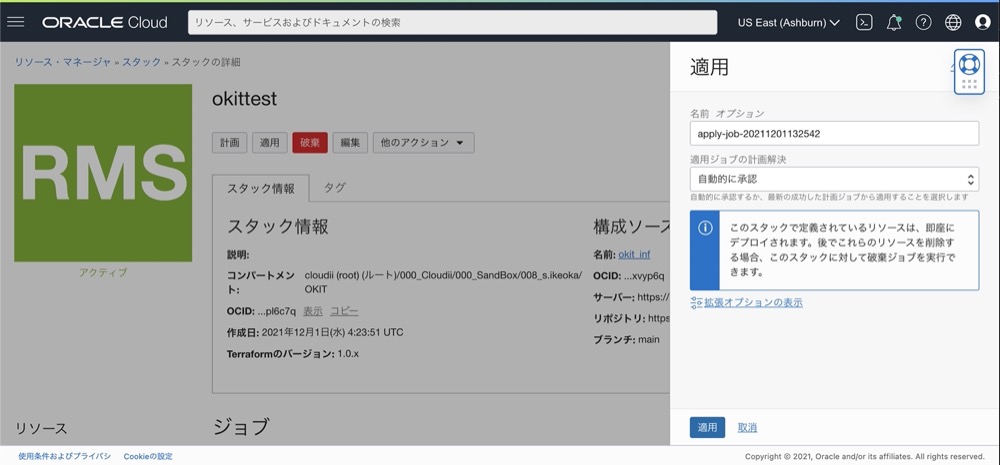1000x465 pixels.
Task: Open the notifications bell
Action: pyautogui.click(x=894, y=22)
